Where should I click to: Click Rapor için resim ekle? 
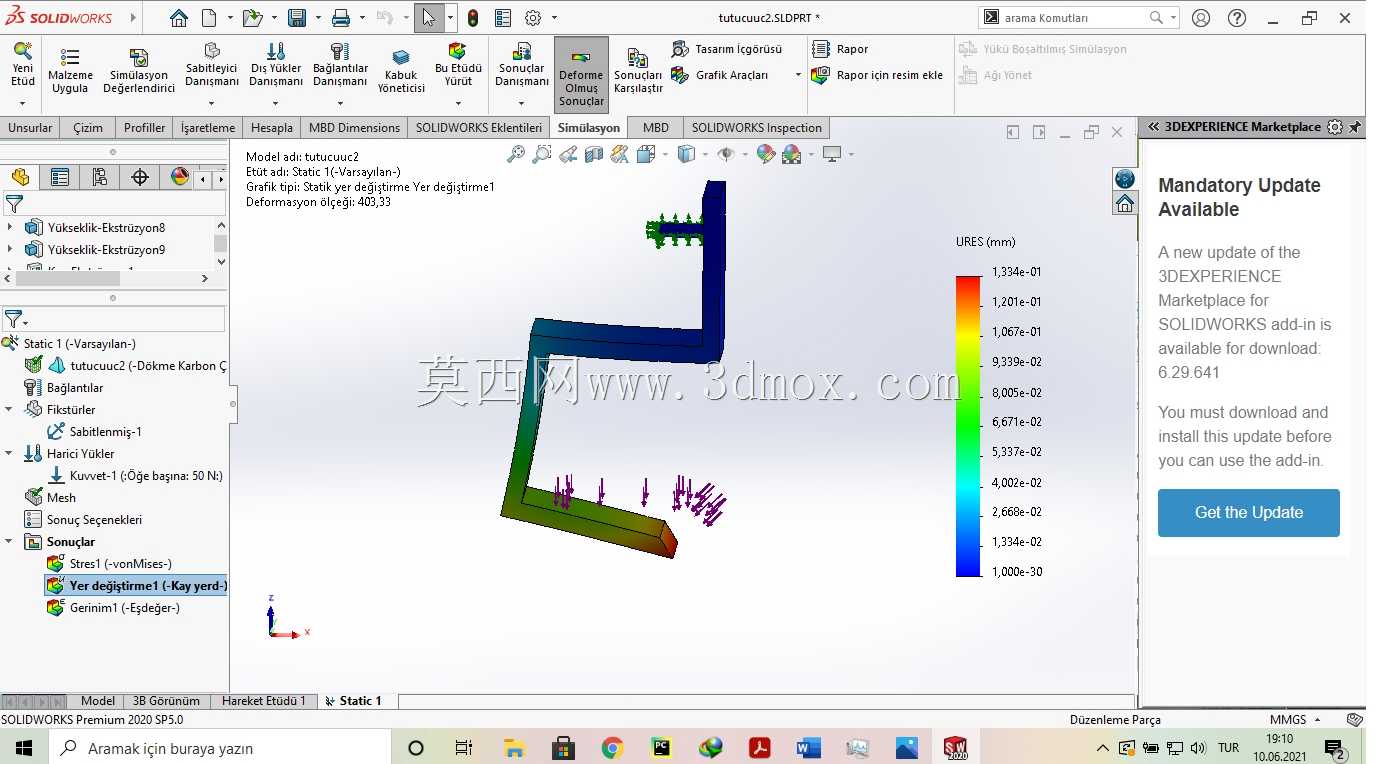pos(878,75)
